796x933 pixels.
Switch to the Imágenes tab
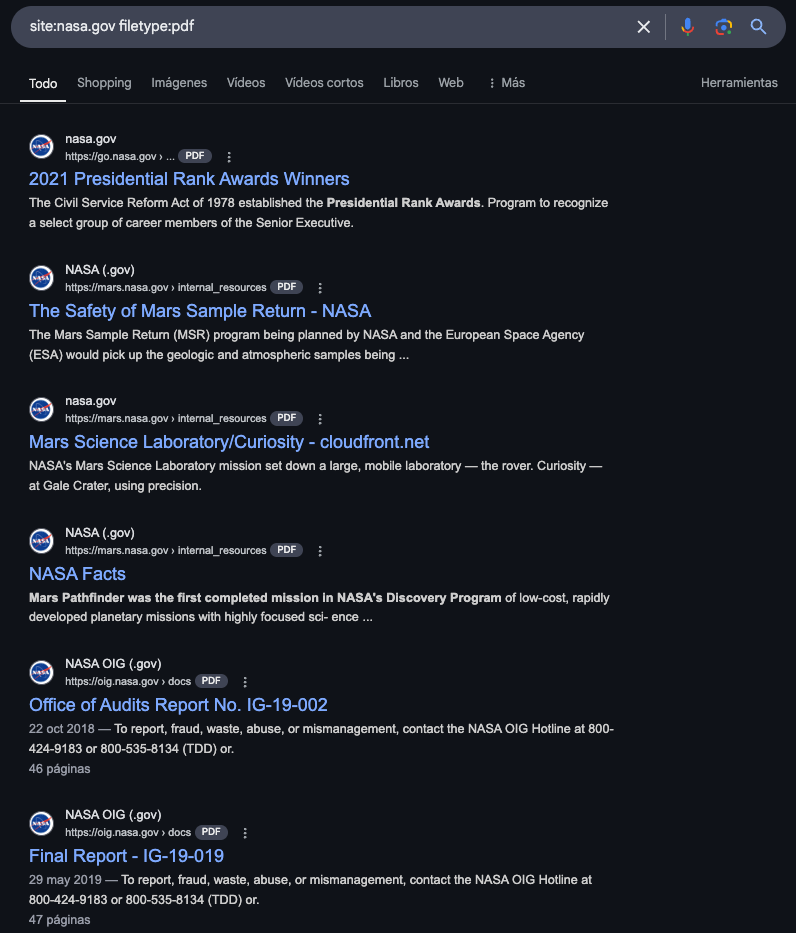tap(179, 83)
